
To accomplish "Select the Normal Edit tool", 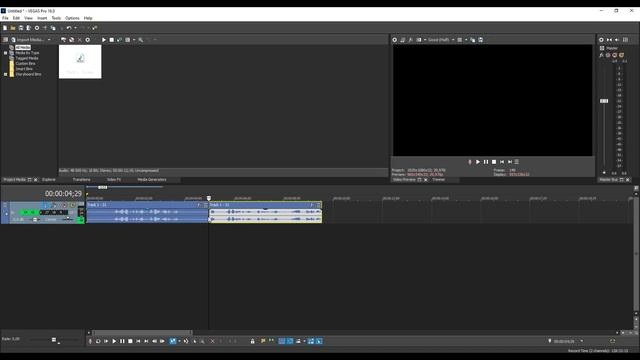I will (x=173, y=341).
